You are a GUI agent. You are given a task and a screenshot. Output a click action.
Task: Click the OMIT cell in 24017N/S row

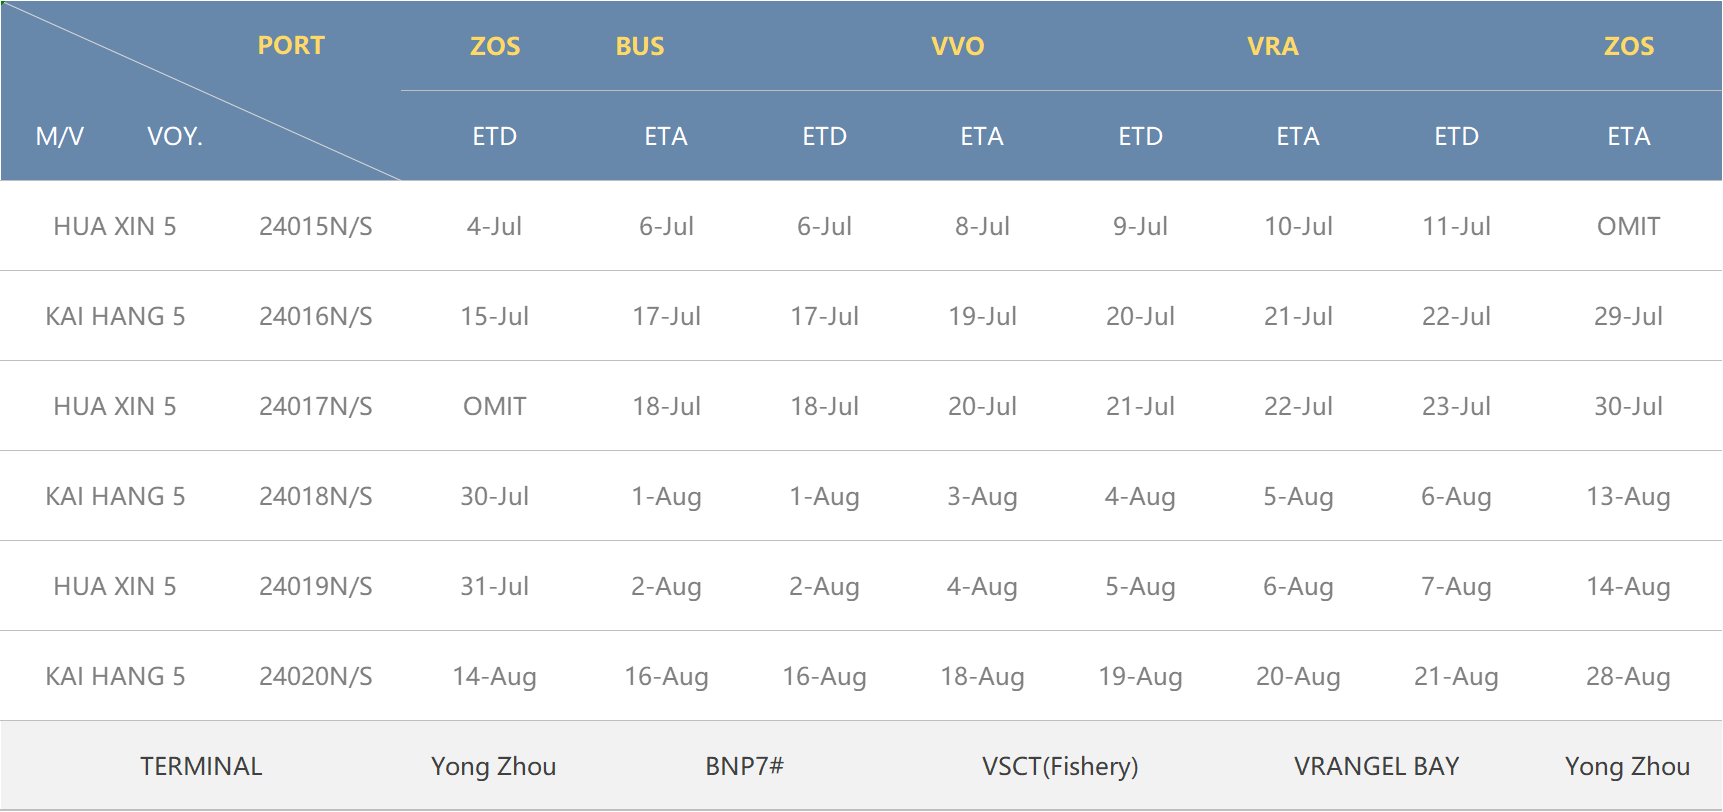[x=495, y=406]
